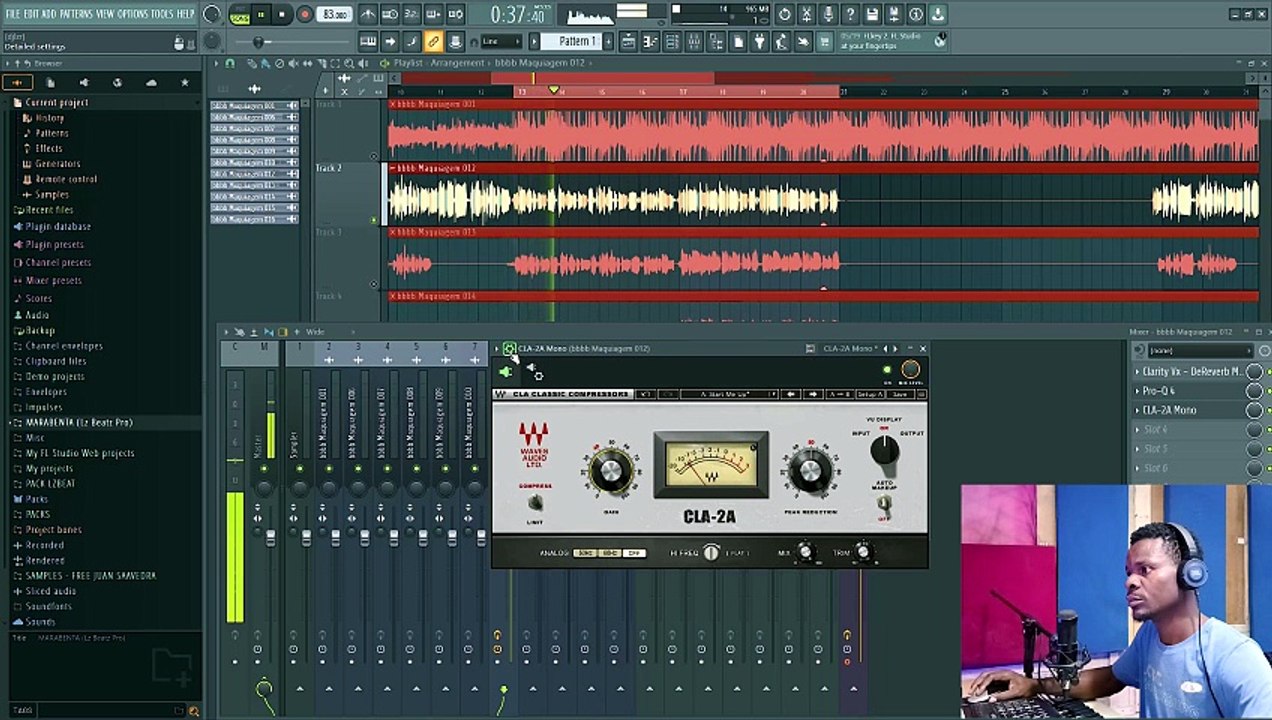The width and height of the screenshot is (1272, 720).
Task: Click Waves Setup A button
Action: coord(869,395)
